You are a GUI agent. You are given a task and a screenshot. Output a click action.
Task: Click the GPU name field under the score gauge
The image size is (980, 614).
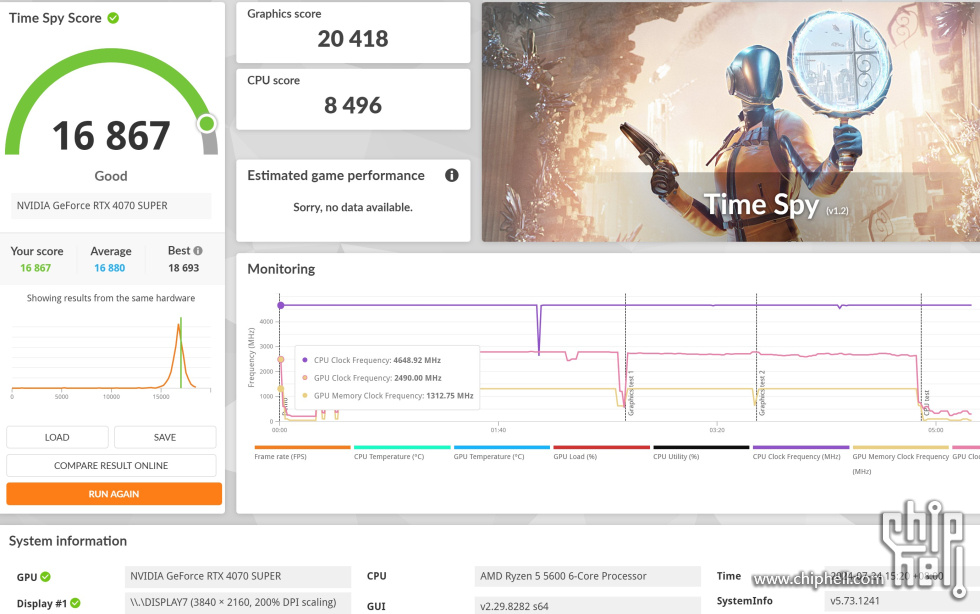(x=111, y=206)
